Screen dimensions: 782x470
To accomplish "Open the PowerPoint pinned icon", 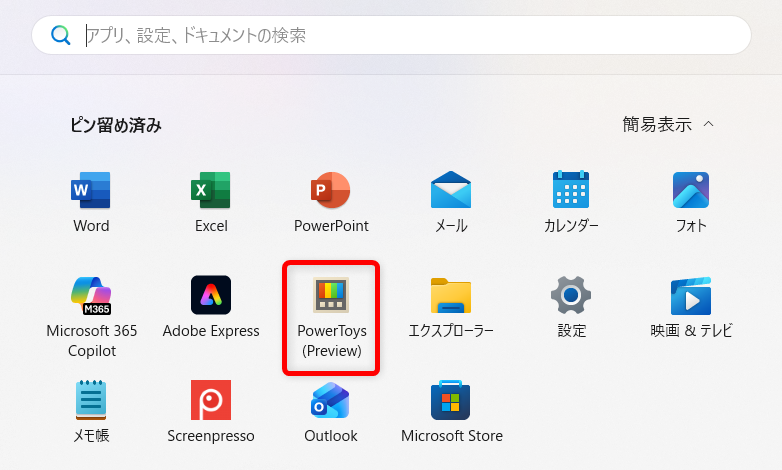I will coord(331,190).
